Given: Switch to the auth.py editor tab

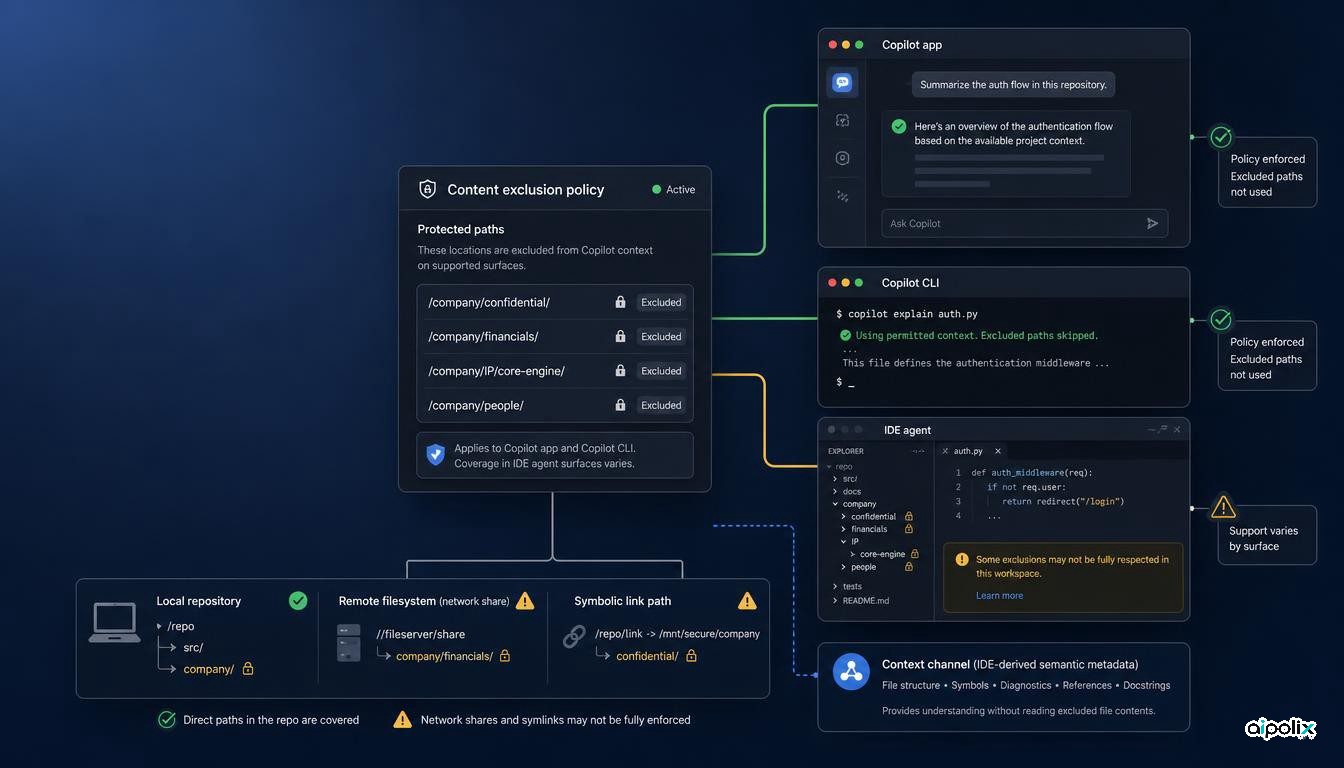Looking at the screenshot, I should click(968, 451).
